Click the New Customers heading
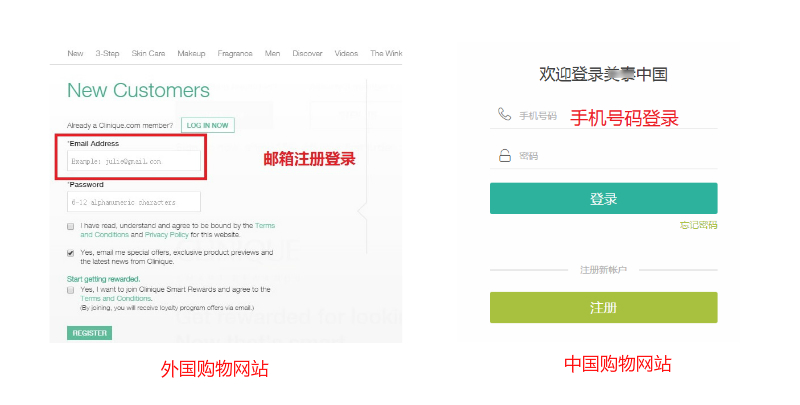The width and height of the screenshot is (800, 405). pyautogui.click(x=138, y=90)
